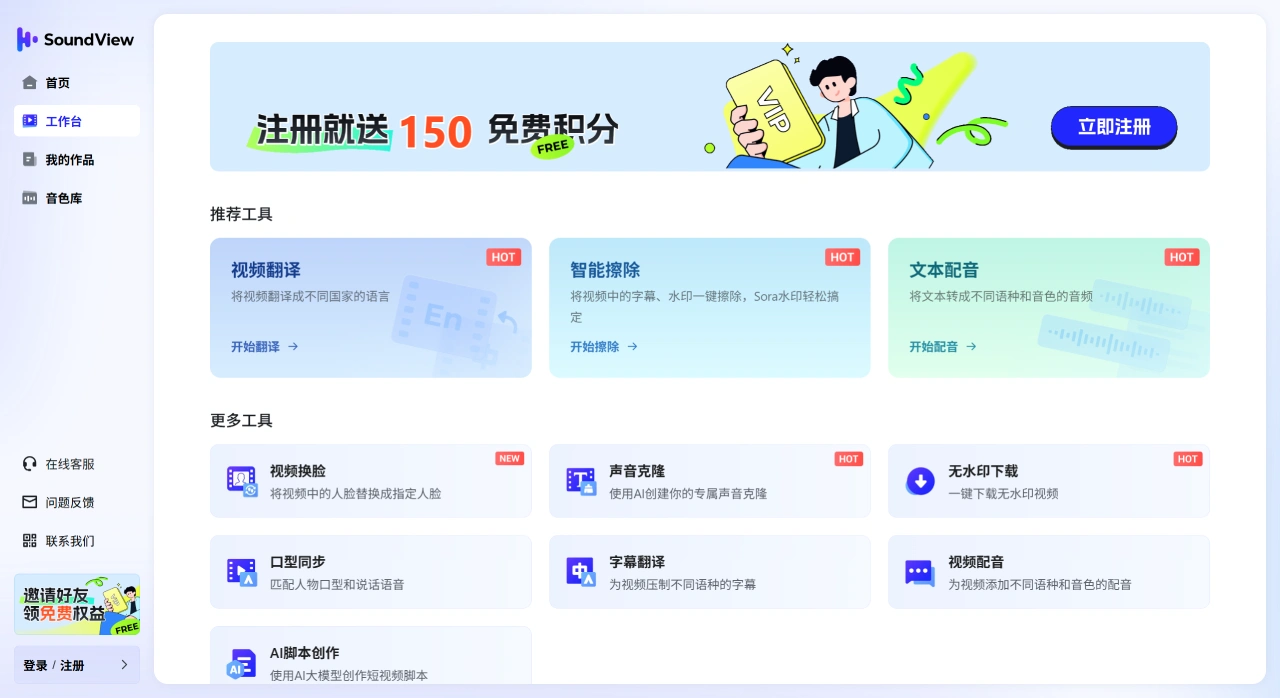
Task: Select the 视频换脸 face-swap tool icon
Action: (241, 480)
